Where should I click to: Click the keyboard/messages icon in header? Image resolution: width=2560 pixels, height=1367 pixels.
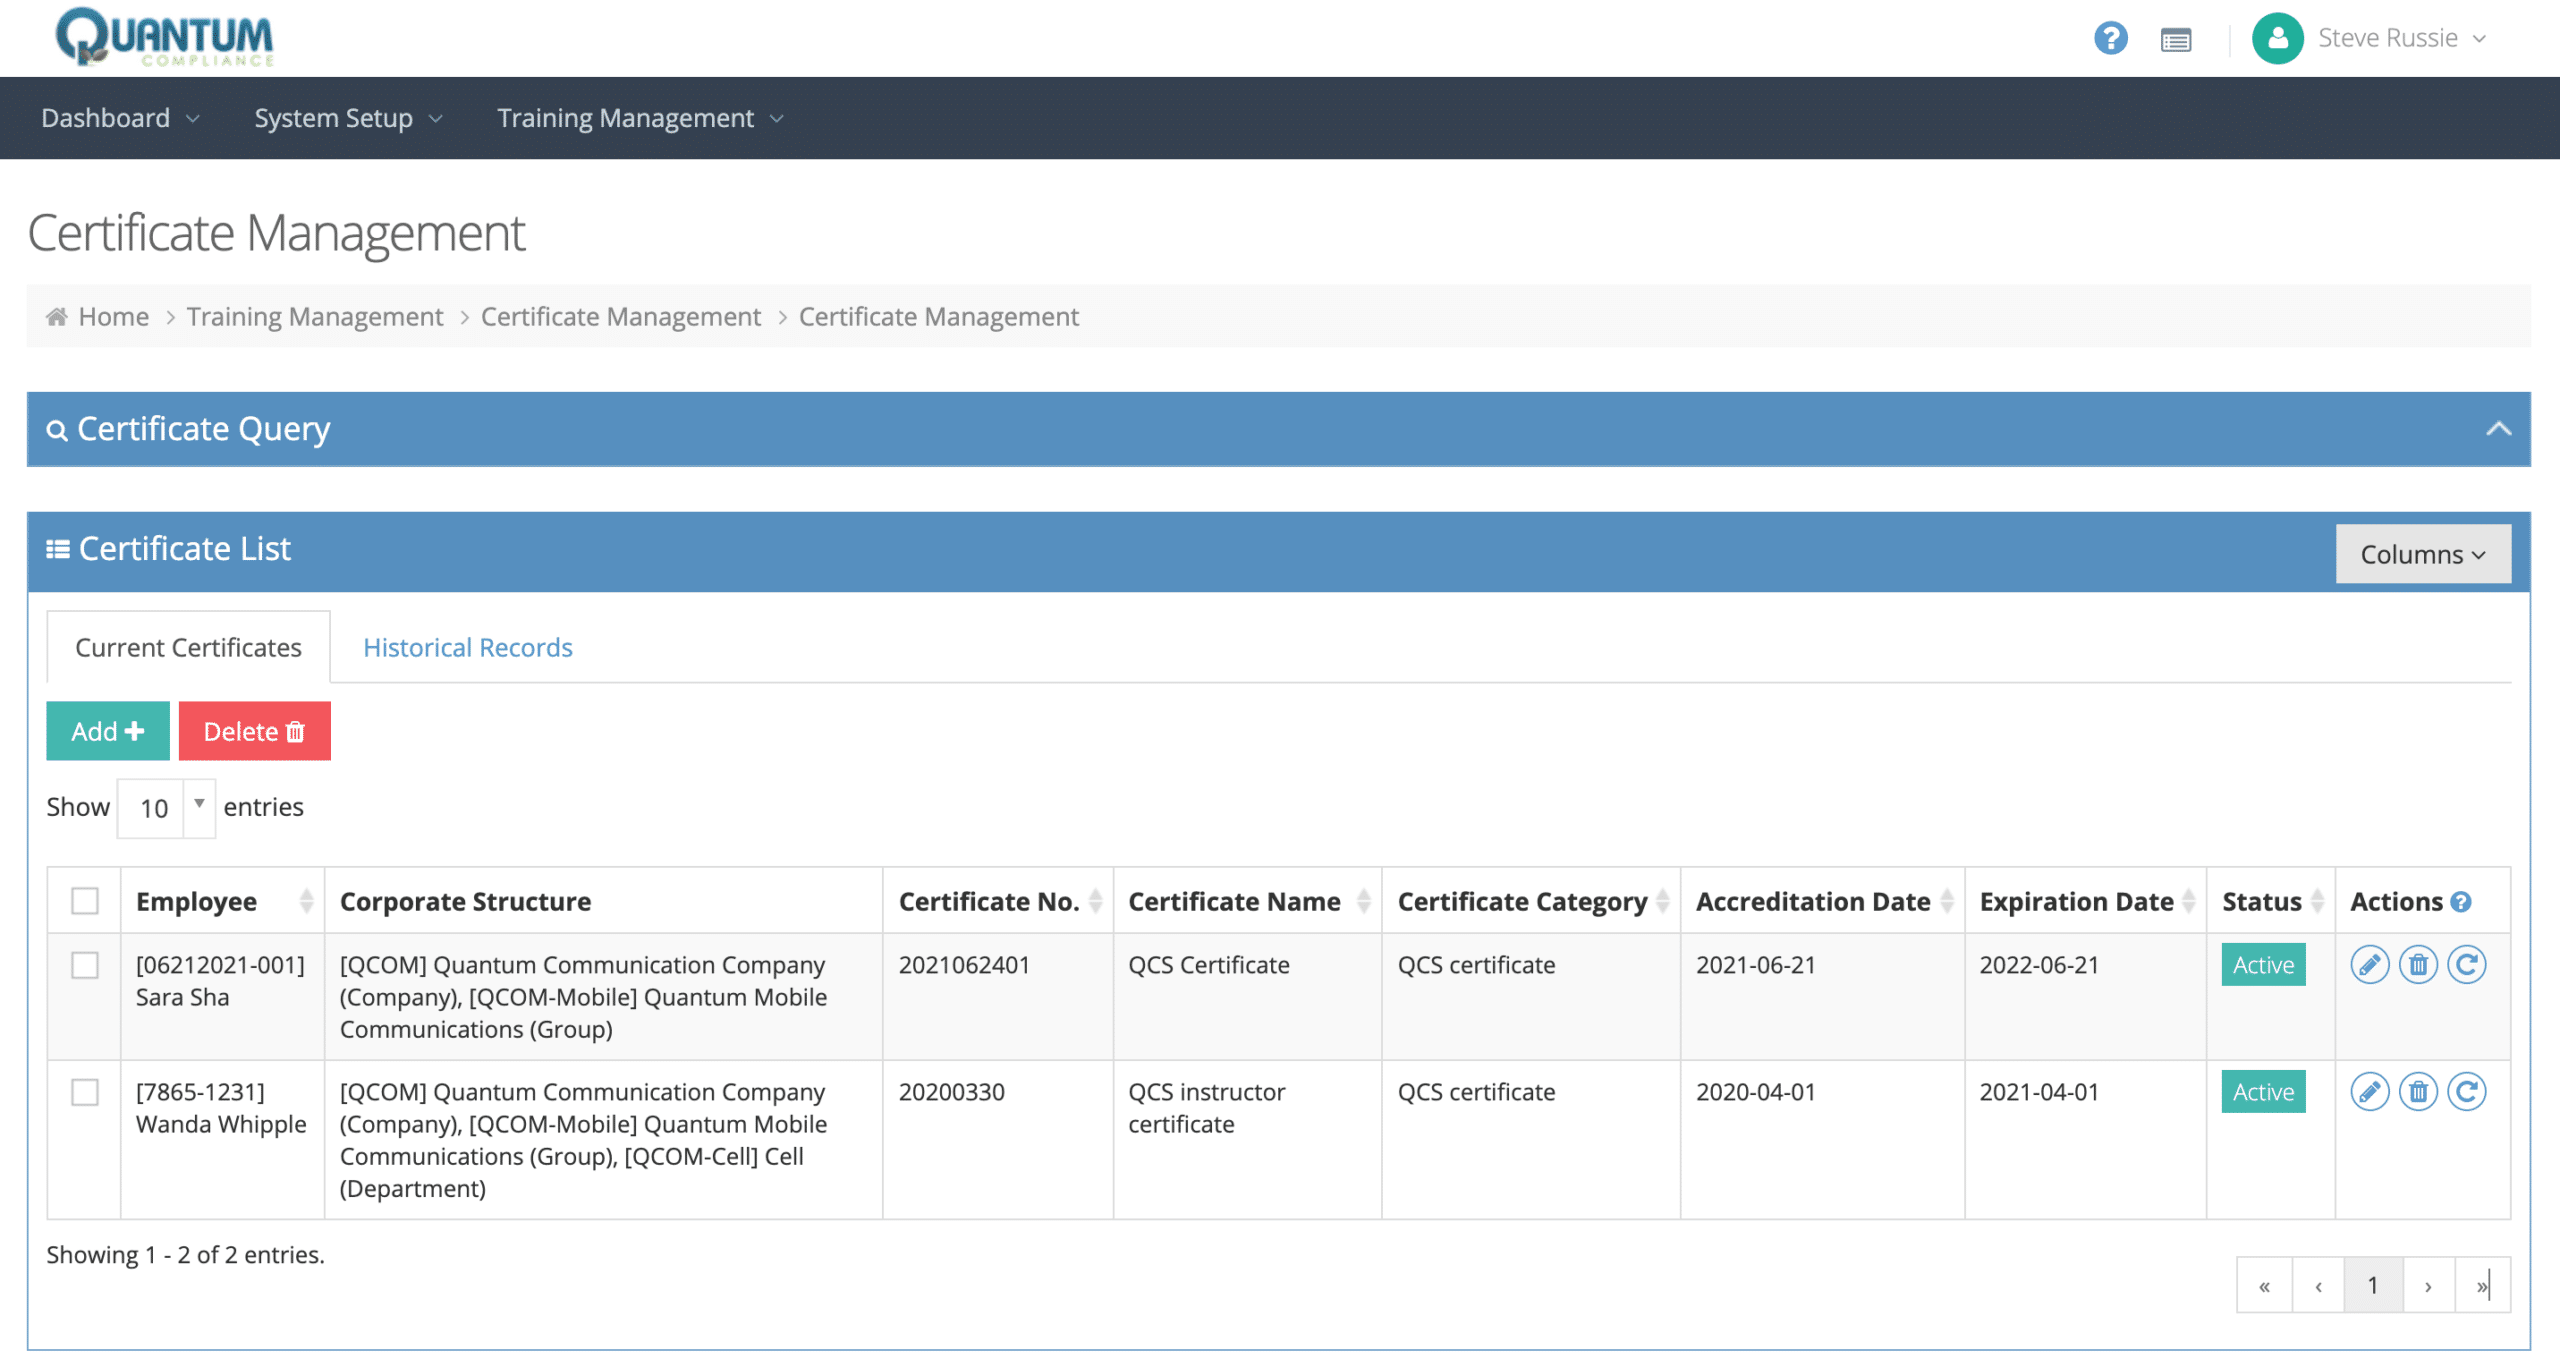[x=2175, y=40]
